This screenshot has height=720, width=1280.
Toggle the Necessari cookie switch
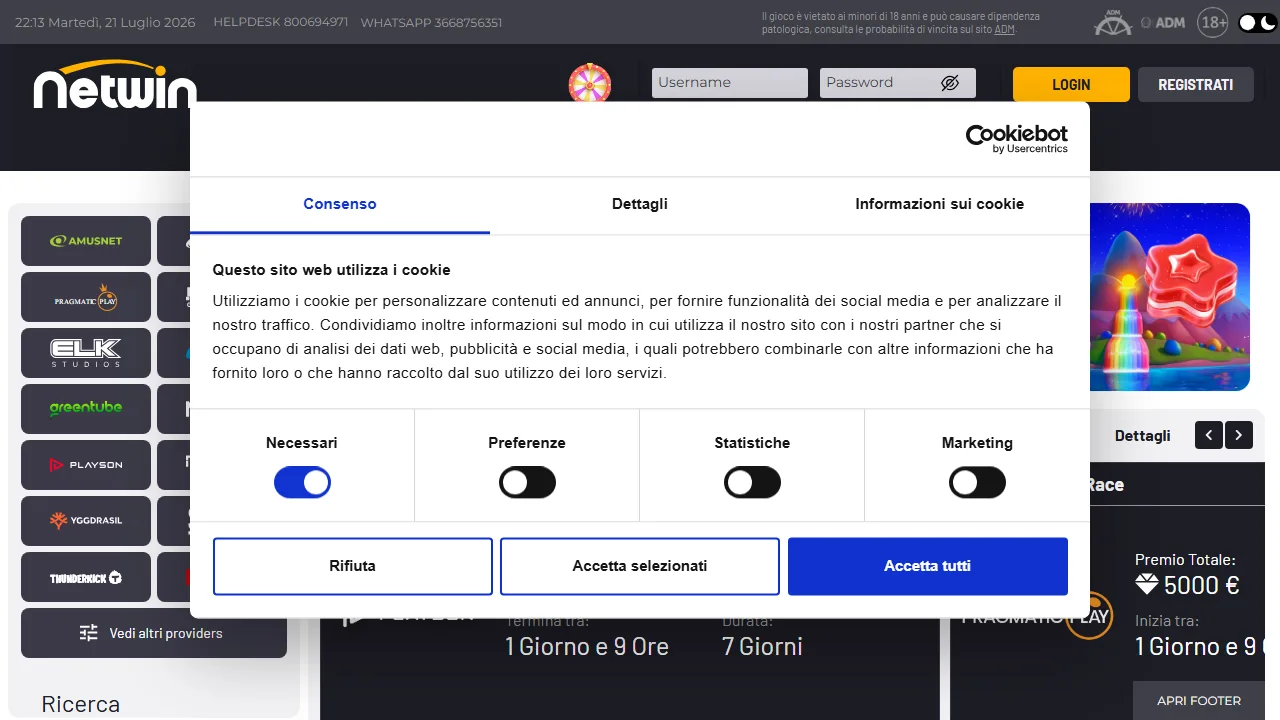302,483
